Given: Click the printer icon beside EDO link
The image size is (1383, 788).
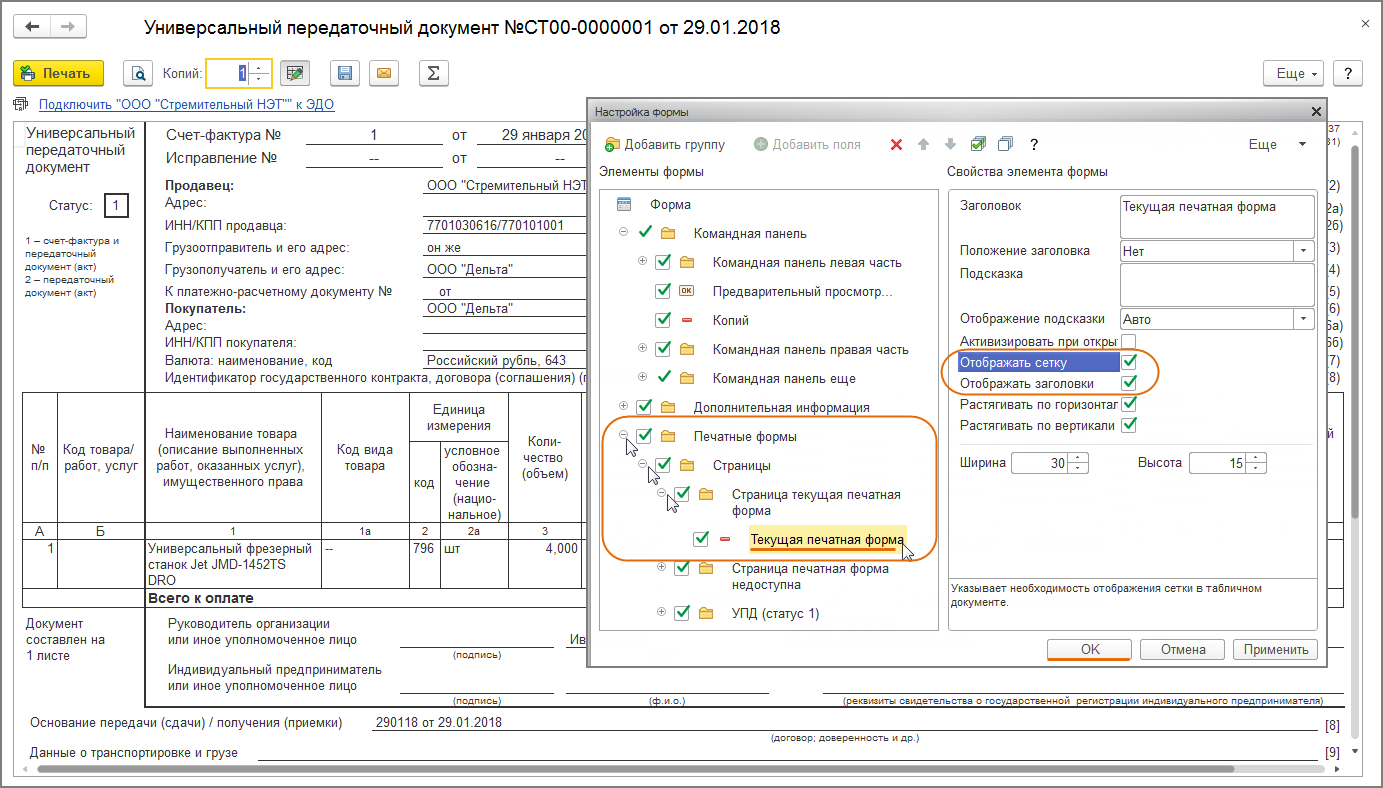Looking at the screenshot, I should (21, 104).
